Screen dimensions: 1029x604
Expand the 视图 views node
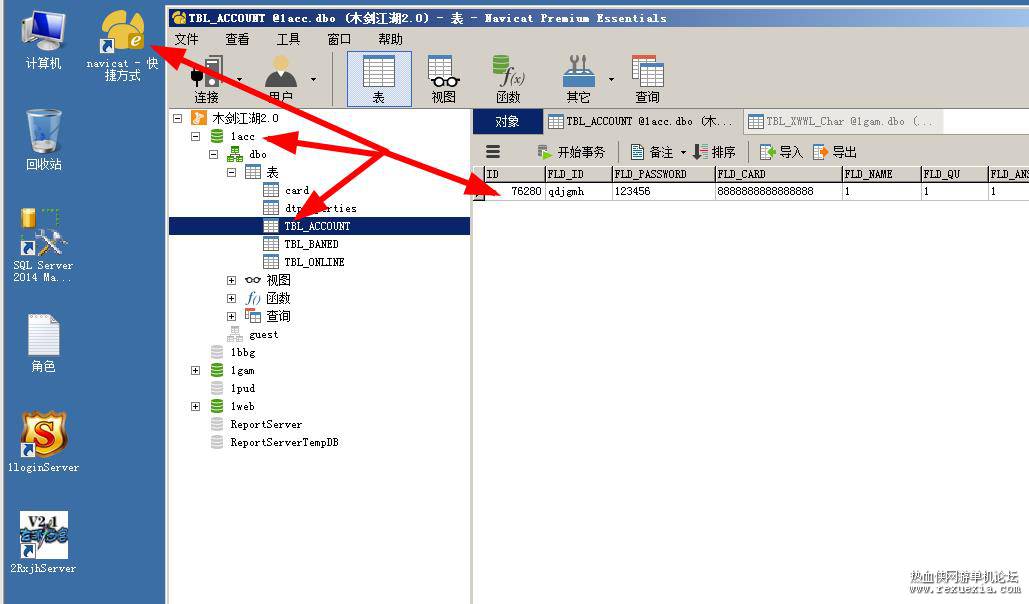pyautogui.click(x=232, y=280)
